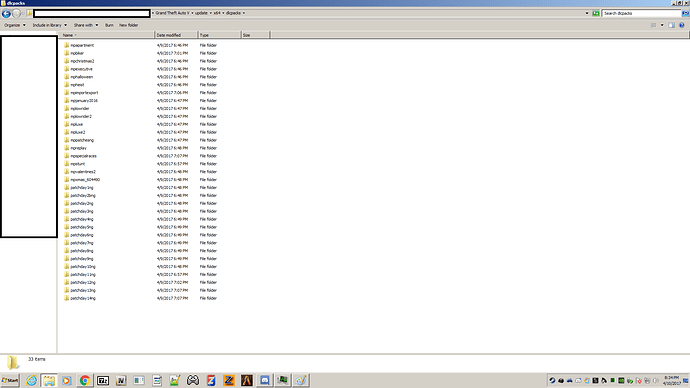Go back with the blue Back arrow
The height and width of the screenshot is (388, 690).
click(x=6, y=14)
